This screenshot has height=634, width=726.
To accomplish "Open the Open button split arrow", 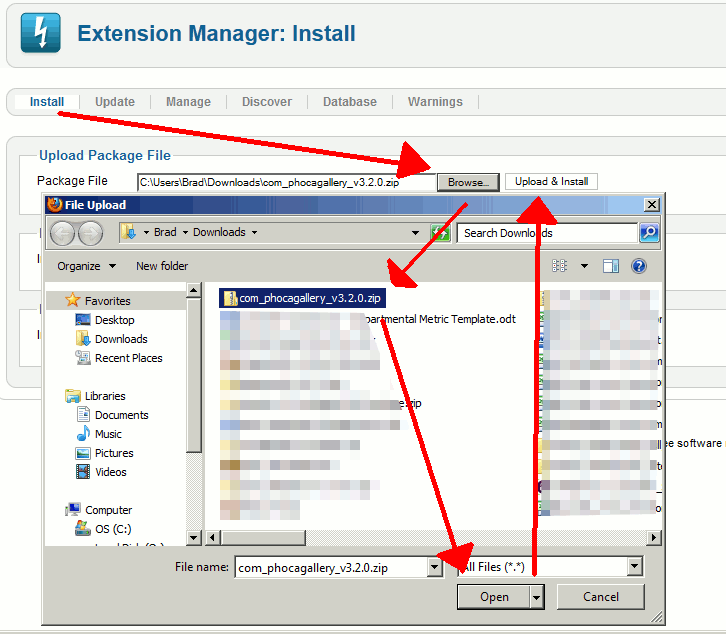I will pyautogui.click(x=536, y=597).
